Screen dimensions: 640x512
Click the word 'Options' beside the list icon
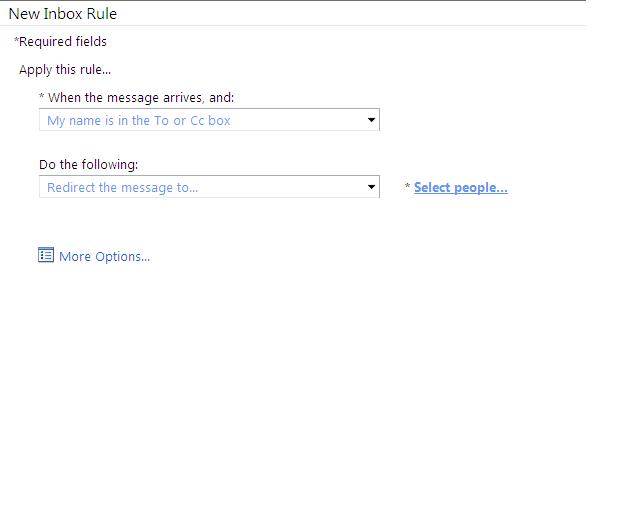coord(119,257)
